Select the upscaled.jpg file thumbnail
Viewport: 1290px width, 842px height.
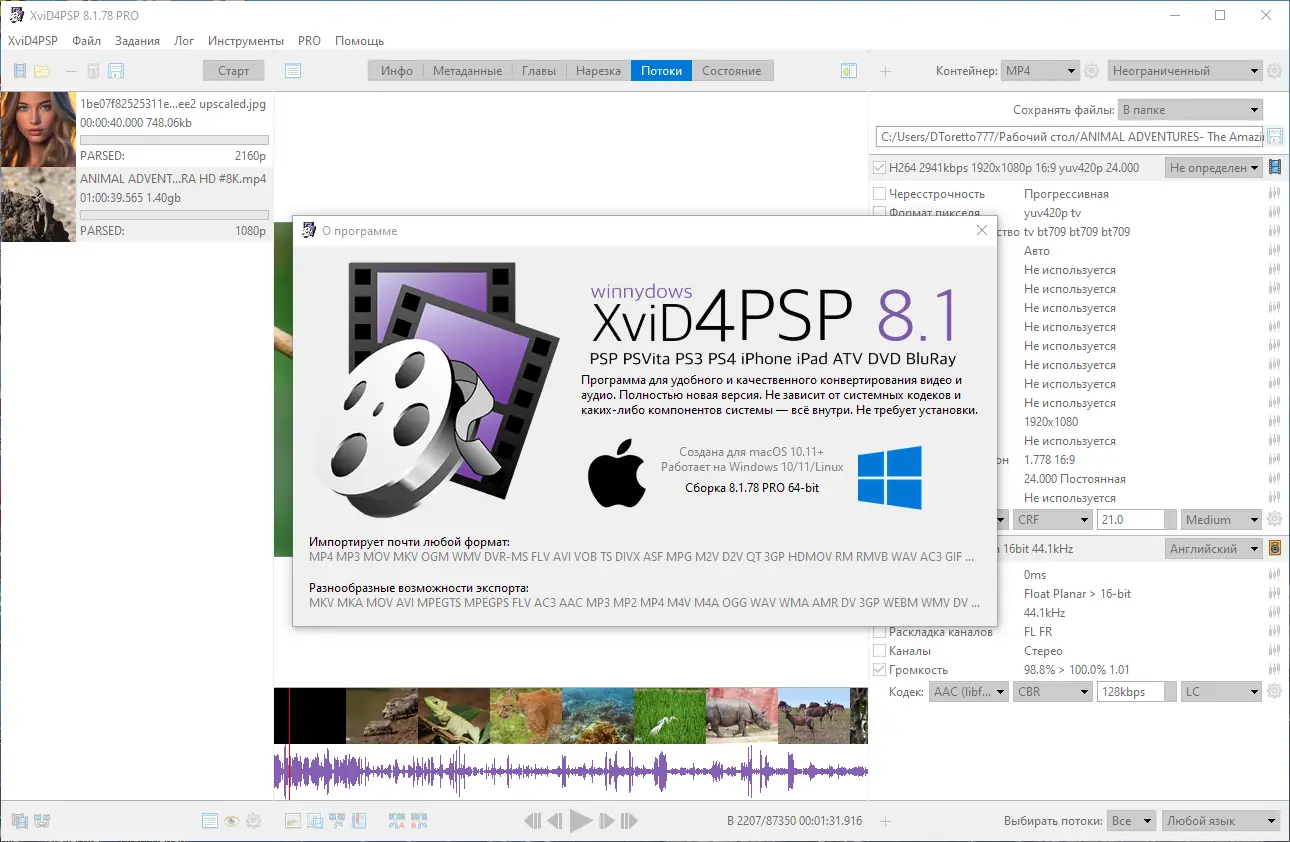pyautogui.click(x=38, y=129)
